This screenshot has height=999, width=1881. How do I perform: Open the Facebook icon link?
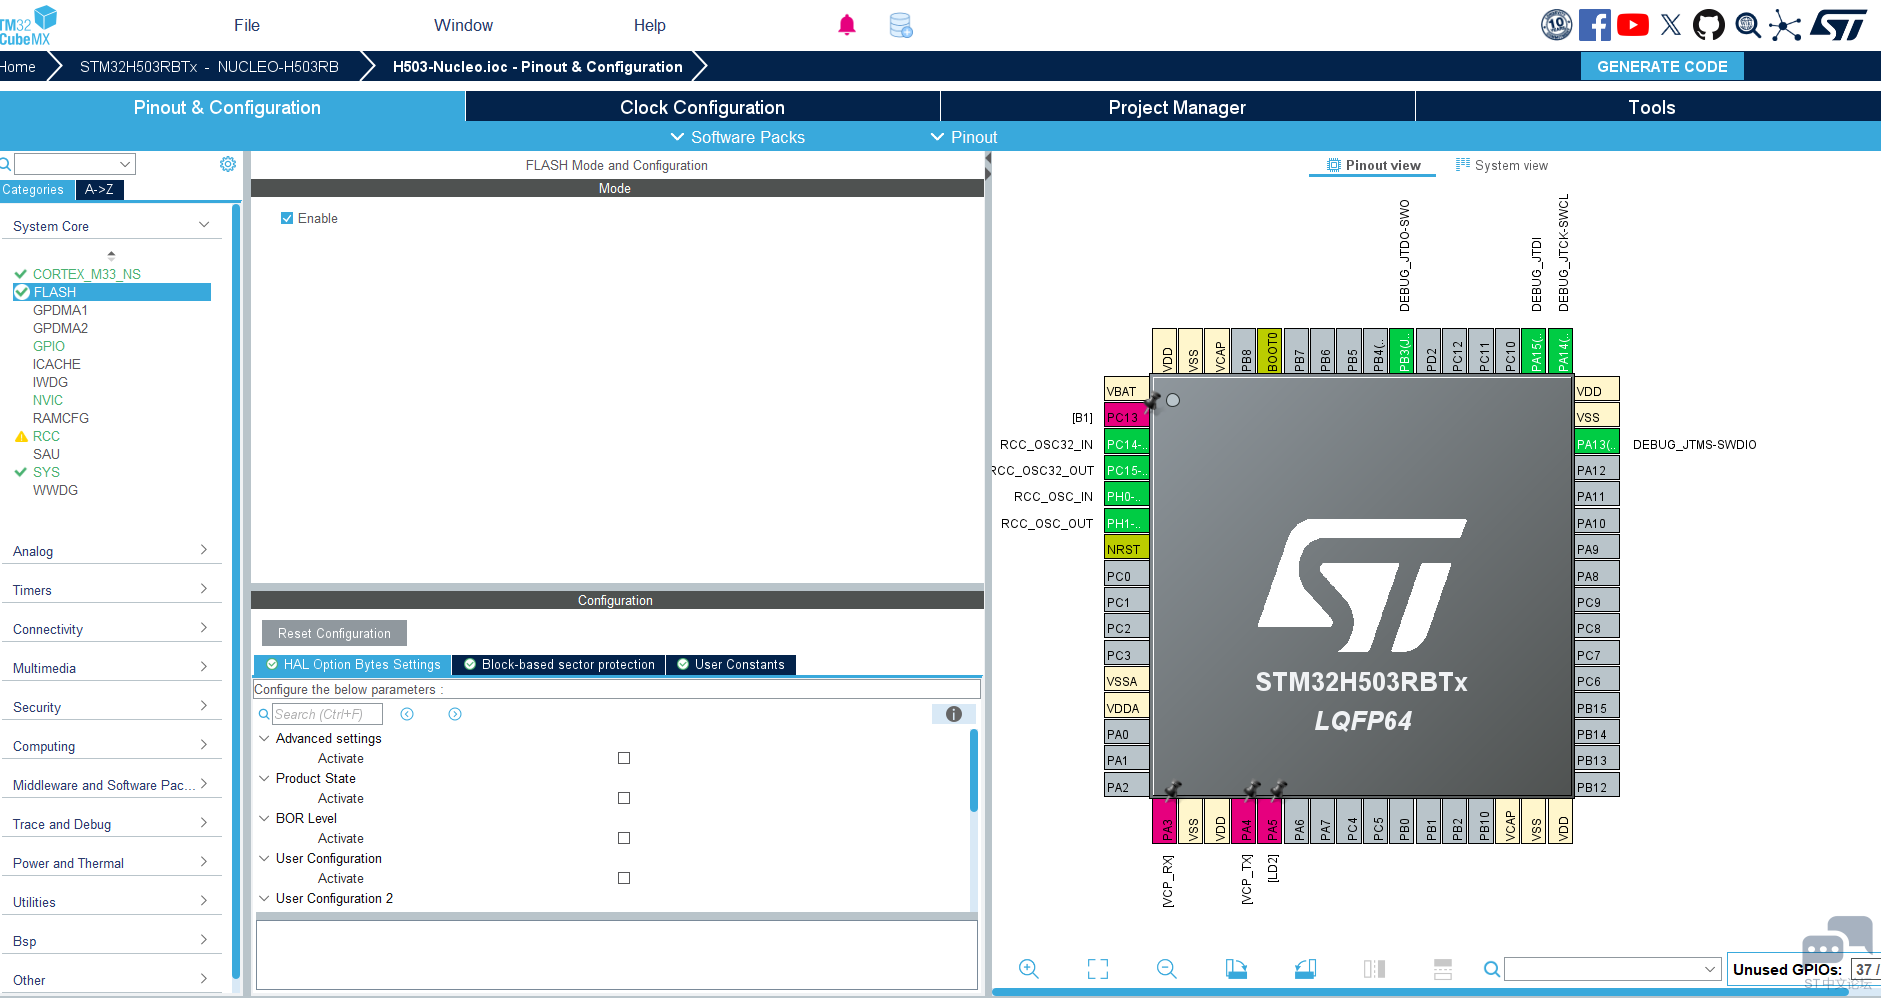(1595, 25)
